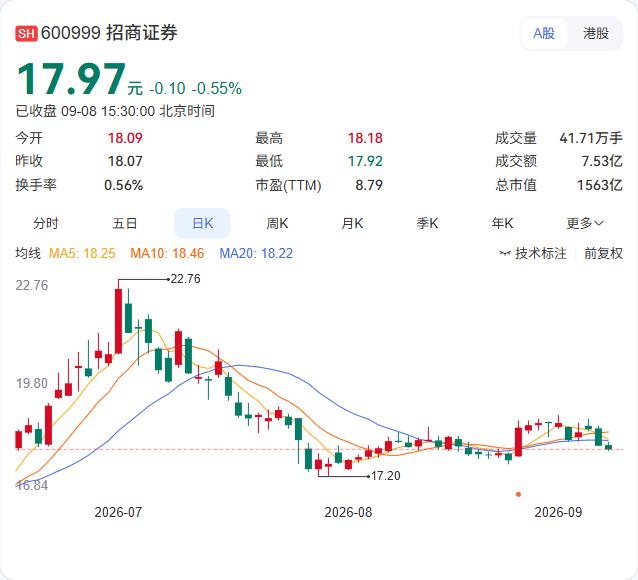Screen dimensions: 638x580
Task: Click the MA10: 18.46 indicator label
Action: click(x=167, y=253)
